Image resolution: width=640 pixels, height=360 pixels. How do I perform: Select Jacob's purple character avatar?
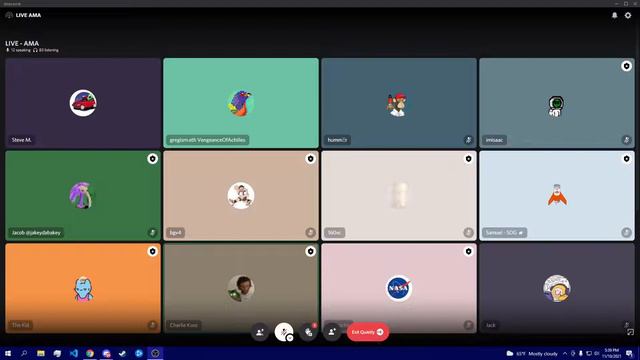tap(82, 196)
